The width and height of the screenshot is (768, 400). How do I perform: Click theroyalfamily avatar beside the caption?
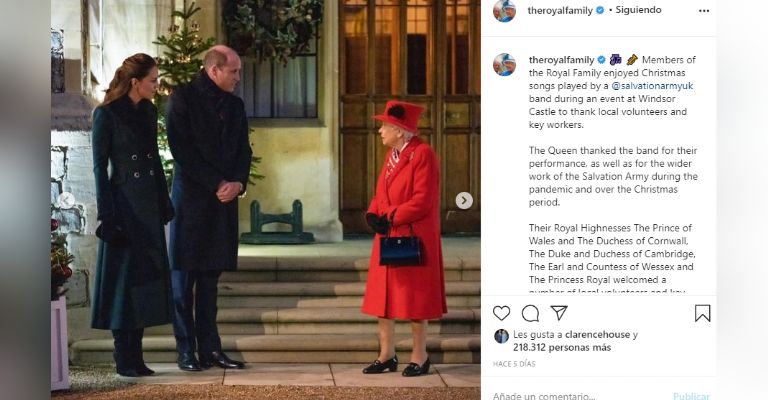point(504,65)
